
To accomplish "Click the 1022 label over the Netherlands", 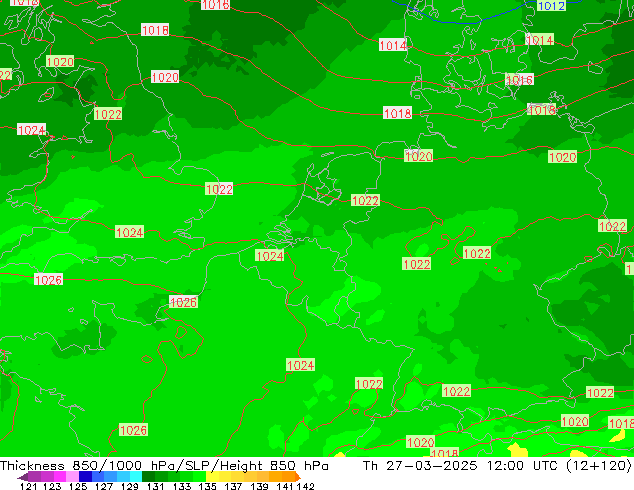I will pos(365,200).
